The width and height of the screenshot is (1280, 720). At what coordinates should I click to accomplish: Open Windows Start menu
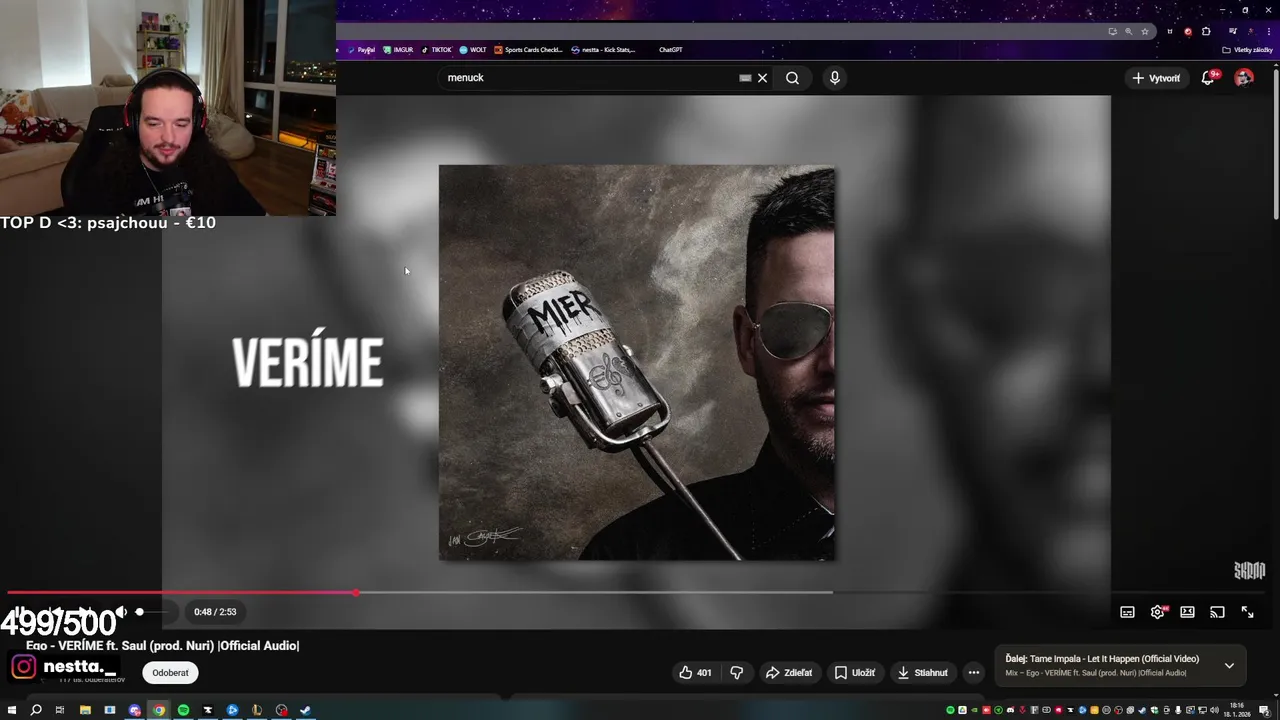(x=12, y=710)
